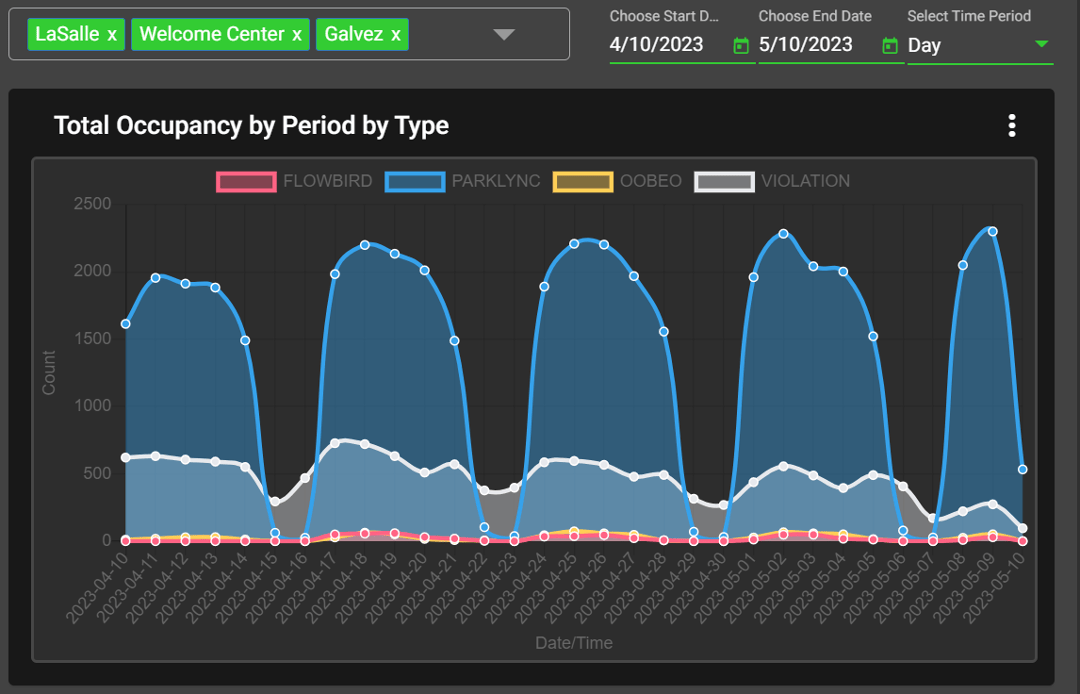The height and width of the screenshot is (694, 1080).
Task: Click the PARKLYNC data point on 2023-05-09
Action: coord(992,231)
